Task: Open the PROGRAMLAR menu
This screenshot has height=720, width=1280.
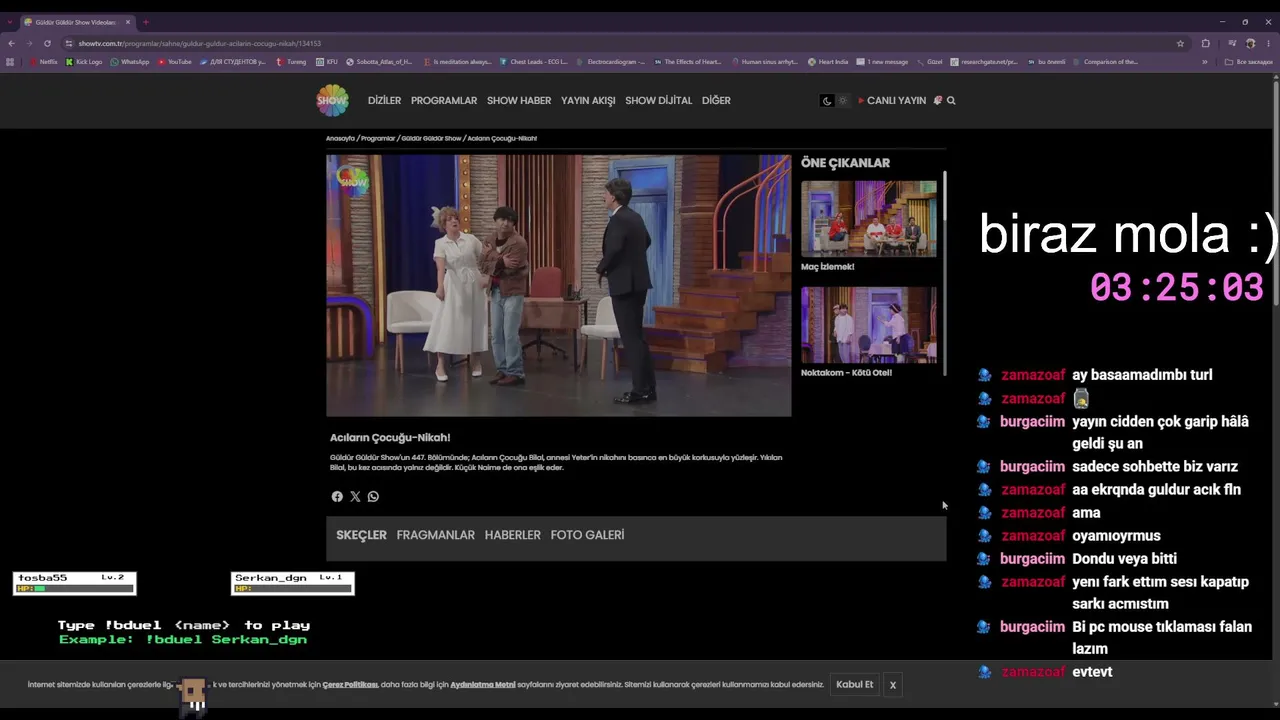Action: [x=444, y=101]
